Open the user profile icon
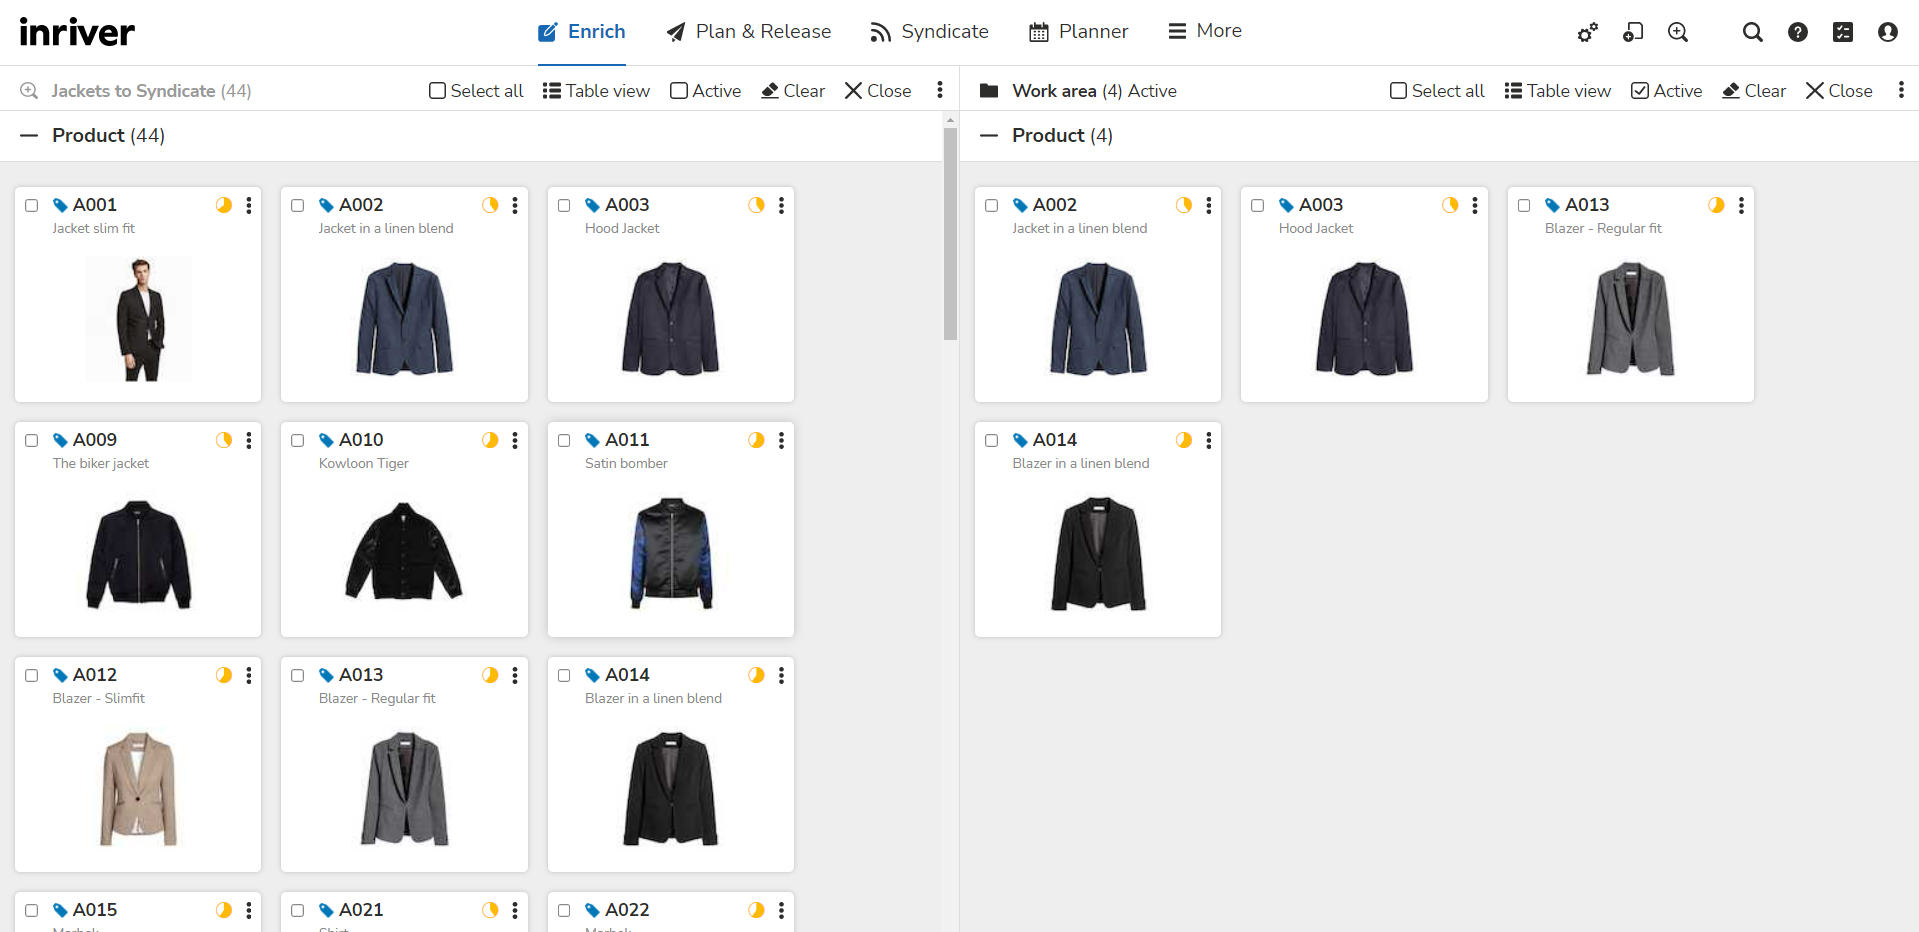1919x932 pixels. tap(1888, 32)
